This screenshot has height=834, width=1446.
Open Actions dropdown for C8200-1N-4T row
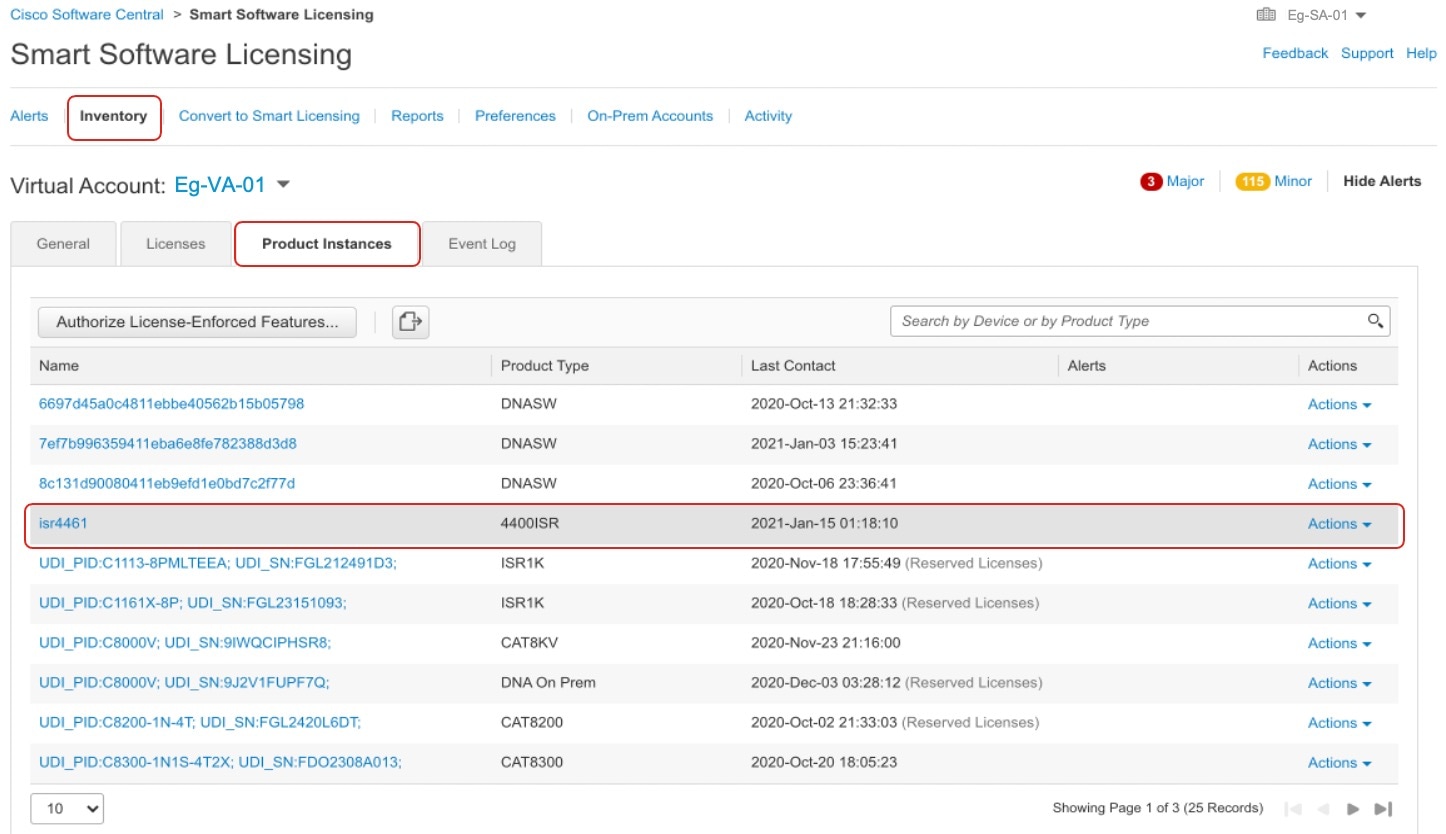point(1339,723)
